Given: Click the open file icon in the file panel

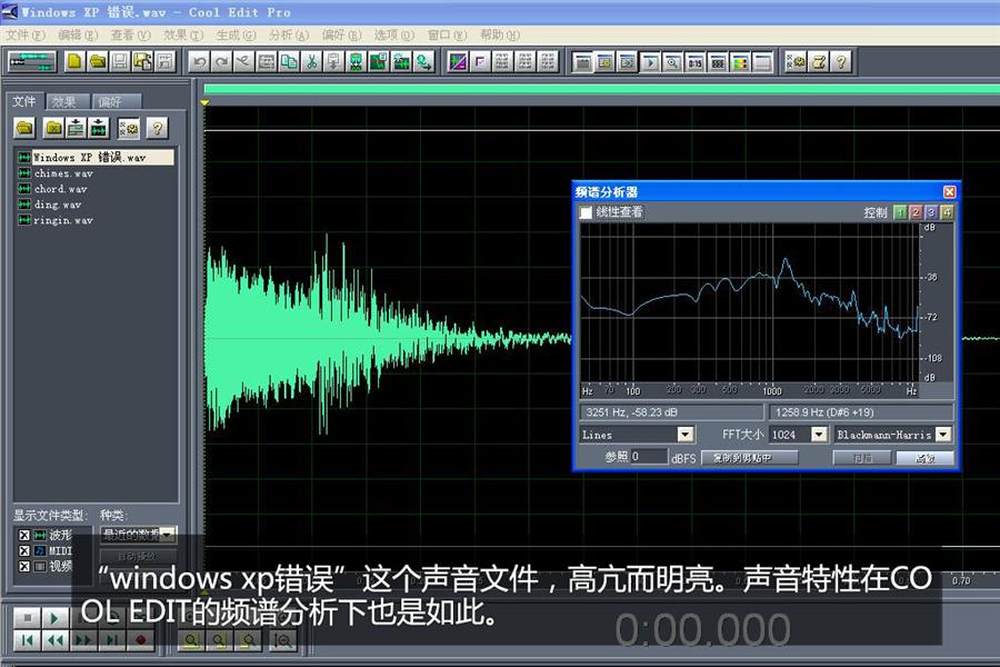Looking at the screenshot, I should point(25,128).
